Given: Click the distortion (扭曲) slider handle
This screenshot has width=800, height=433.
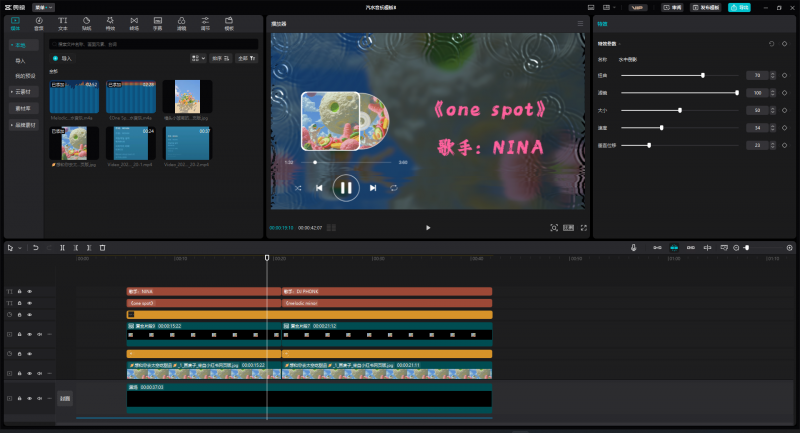Looking at the screenshot, I should click(x=703, y=75).
